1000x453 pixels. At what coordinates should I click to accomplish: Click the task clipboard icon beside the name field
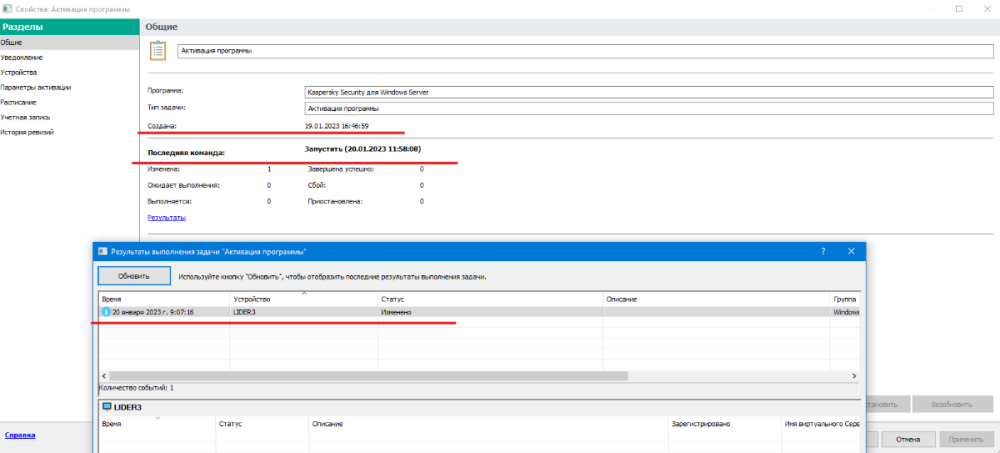pos(155,50)
